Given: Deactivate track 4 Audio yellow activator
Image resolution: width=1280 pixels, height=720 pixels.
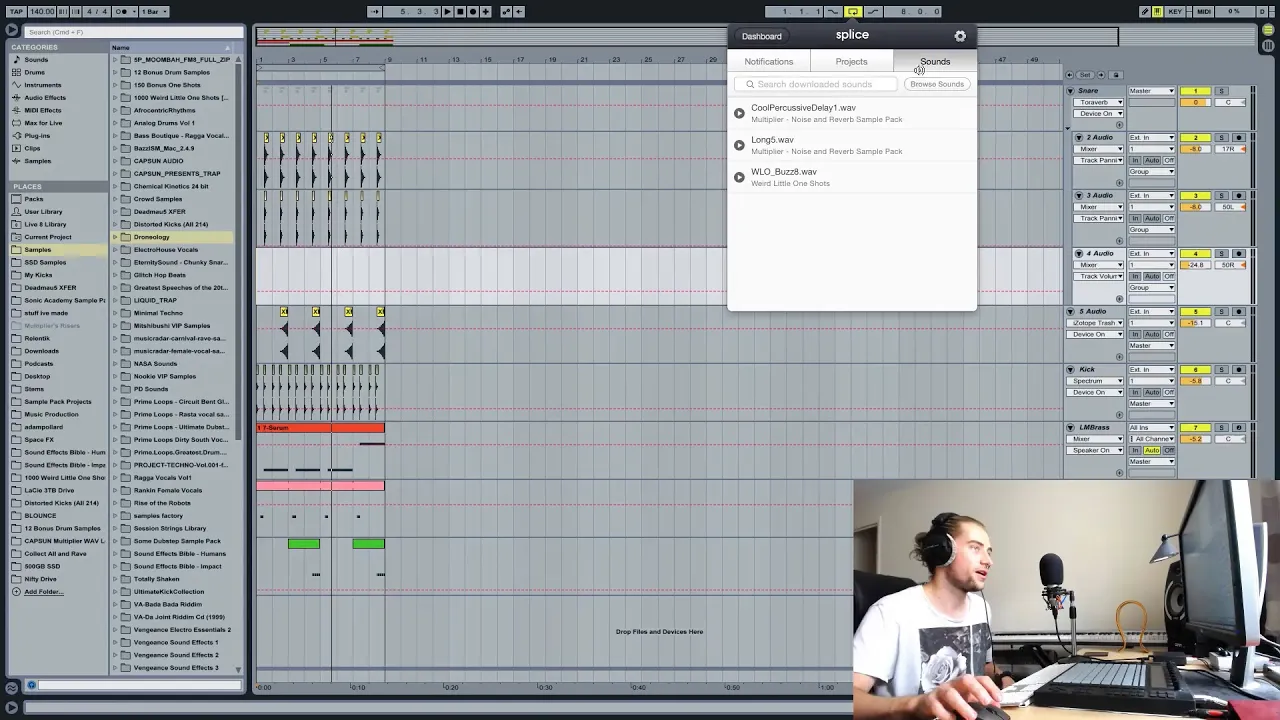Looking at the screenshot, I should tap(1196, 253).
